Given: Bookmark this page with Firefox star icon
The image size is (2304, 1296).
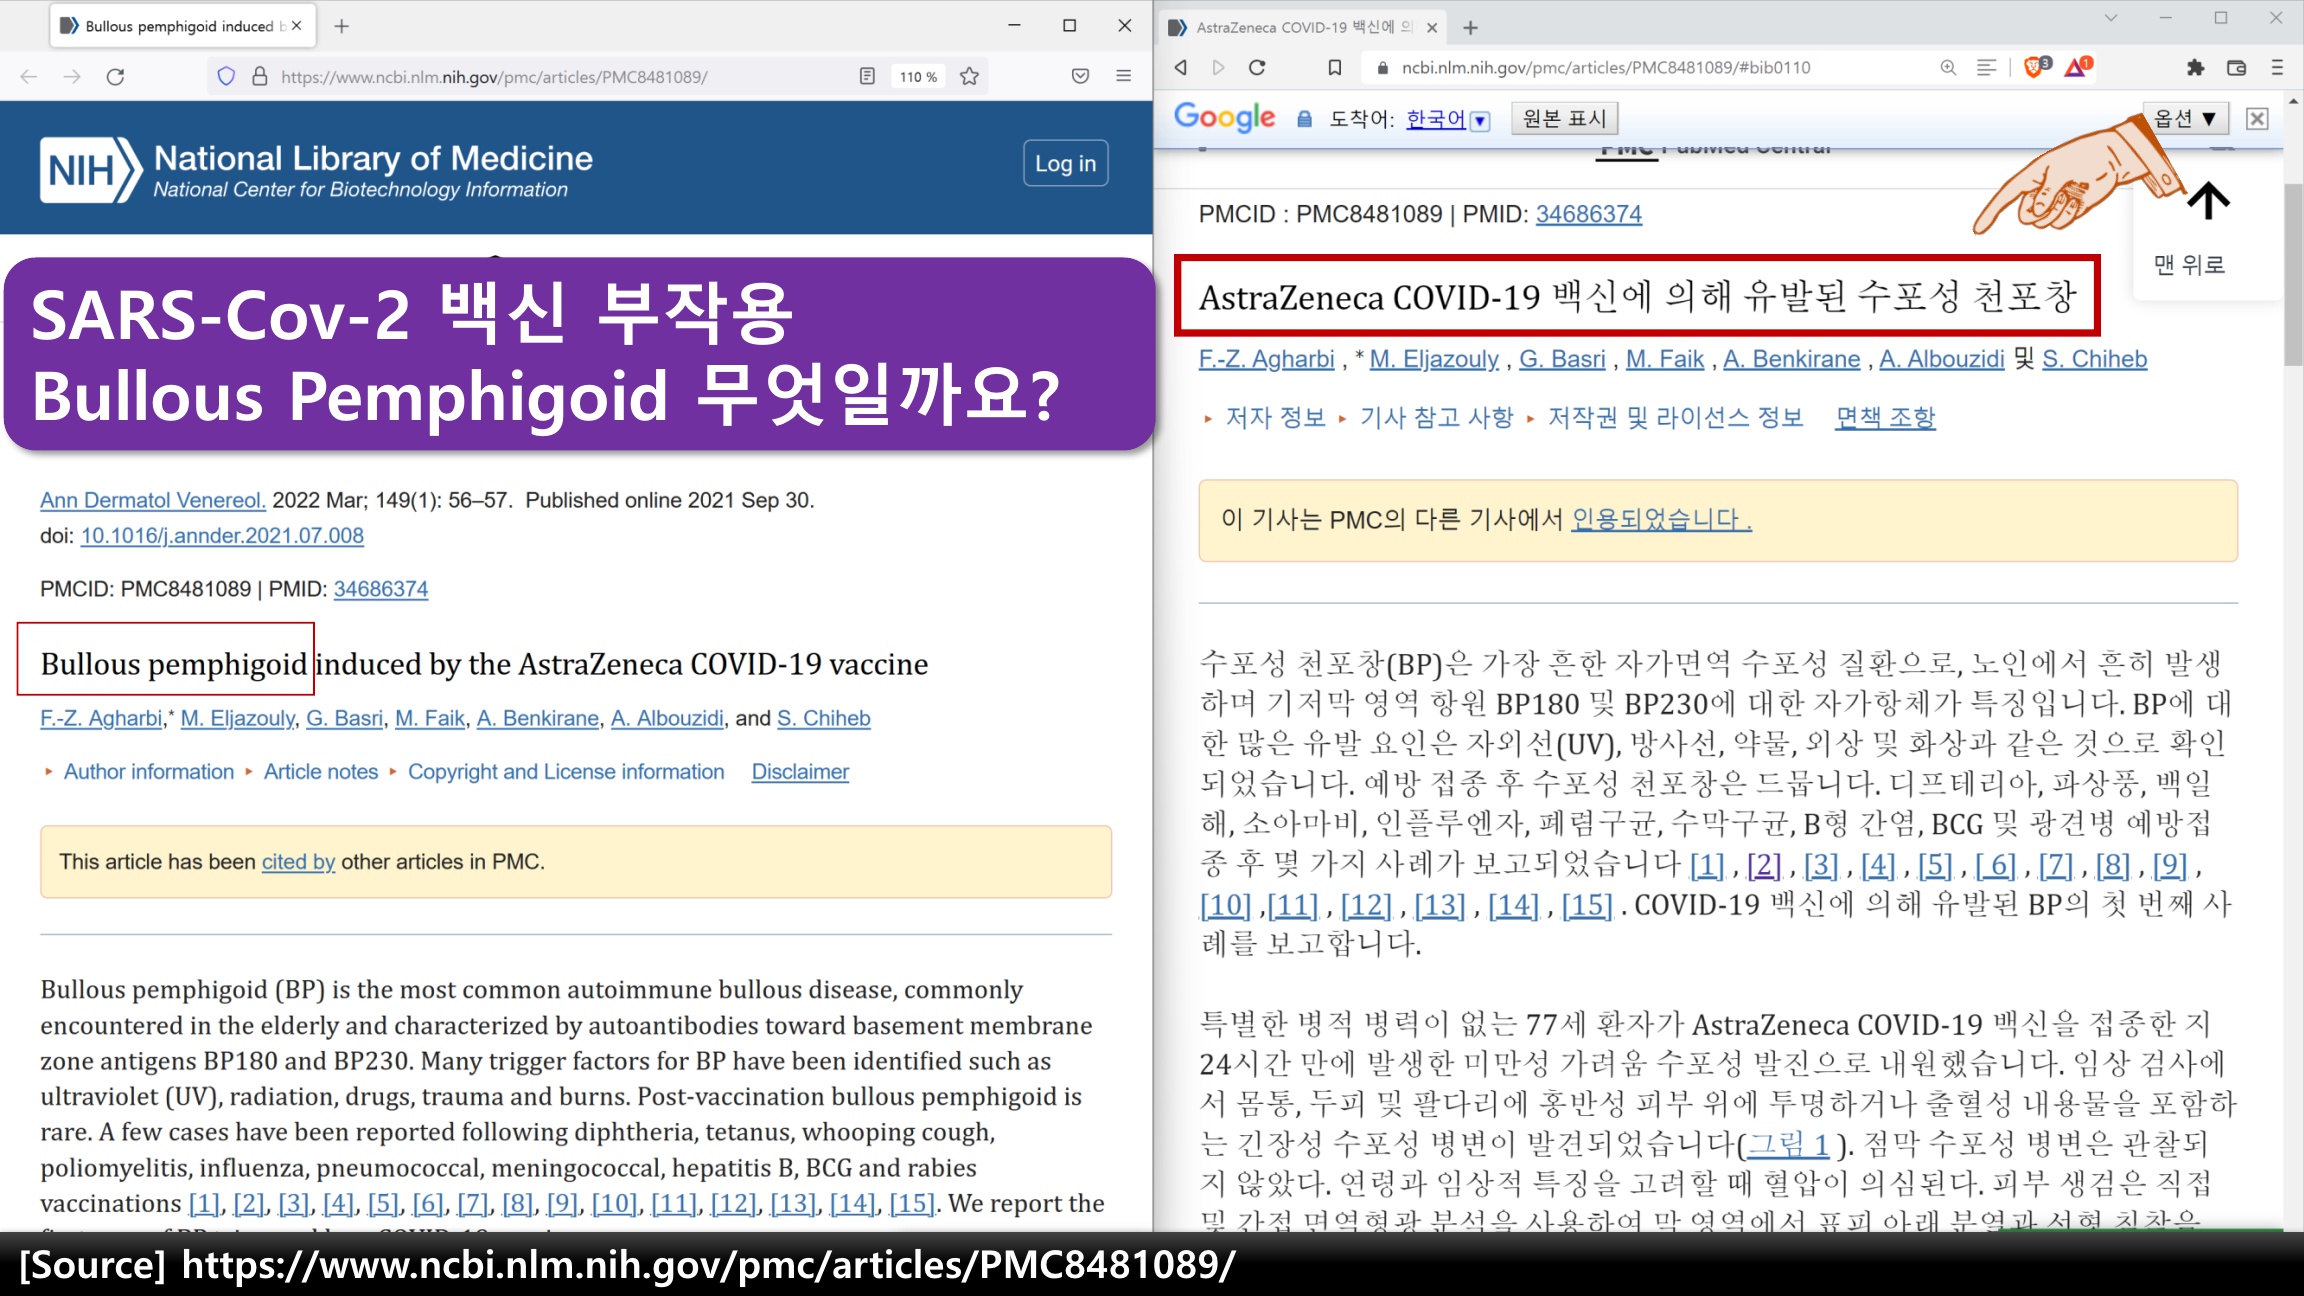Looking at the screenshot, I should (969, 77).
